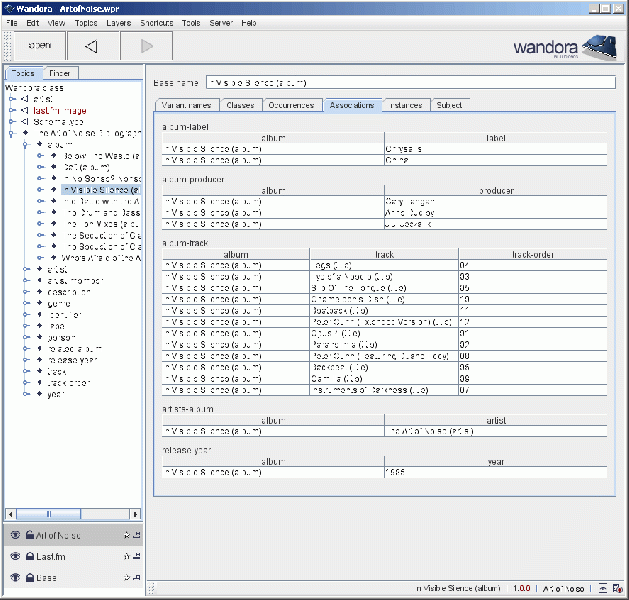Toggle visibility eye of Art of Noise layer
Screen dimensions: 629x600
click(15, 536)
